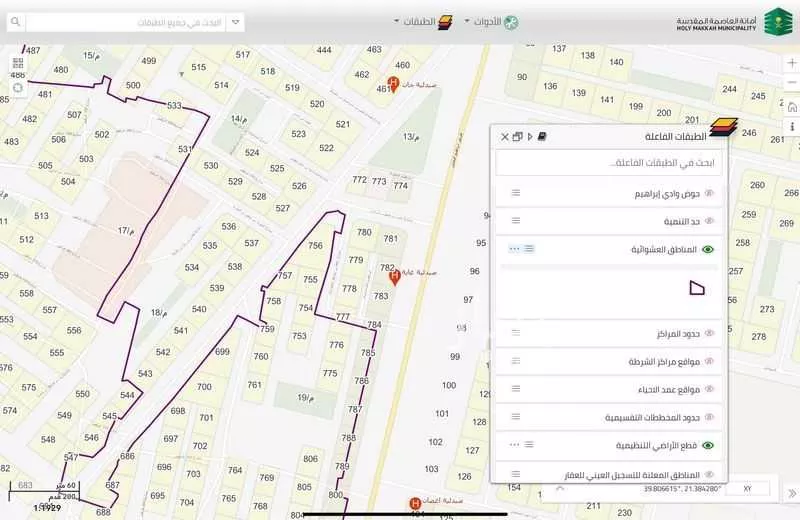
Task: Click the pop-out window icon of layers panel
Action: (x=518, y=136)
